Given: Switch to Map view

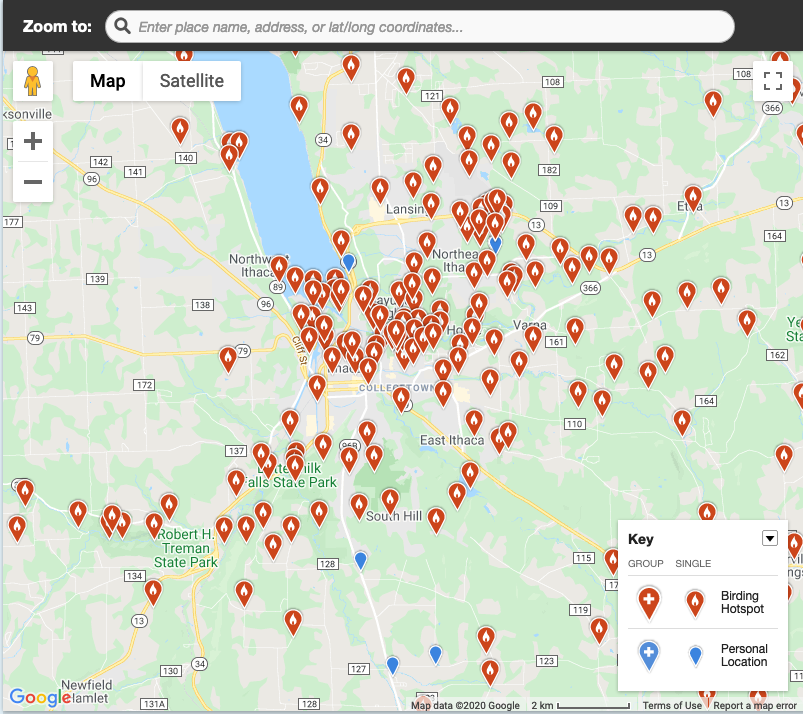Looking at the screenshot, I should pyautogui.click(x=108, y=81).
